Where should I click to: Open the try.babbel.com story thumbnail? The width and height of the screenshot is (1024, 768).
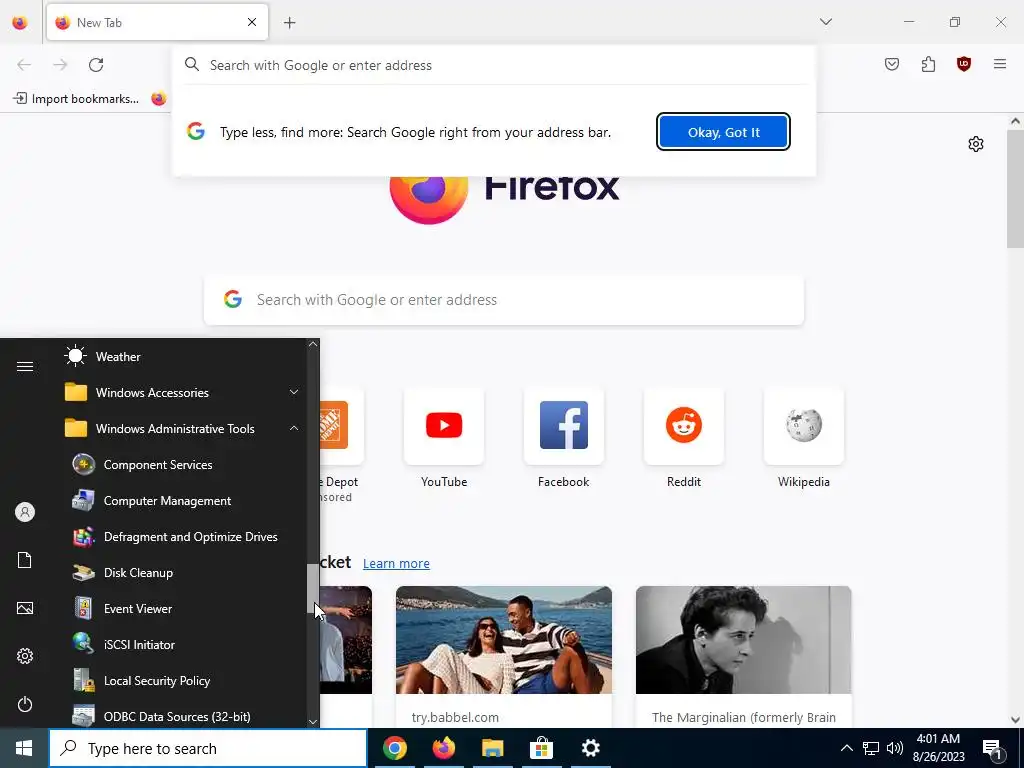tap(504, 639)
